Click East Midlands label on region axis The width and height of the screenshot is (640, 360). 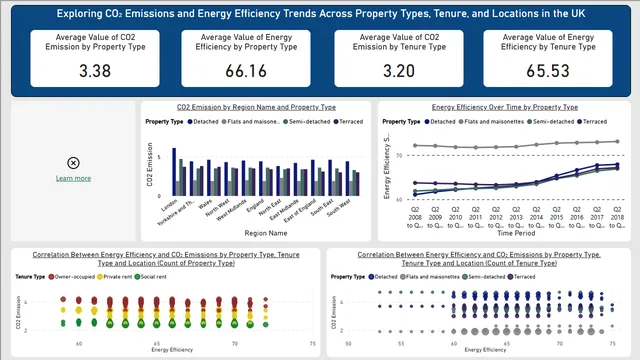pyautogui.click(x=284, y=210)
